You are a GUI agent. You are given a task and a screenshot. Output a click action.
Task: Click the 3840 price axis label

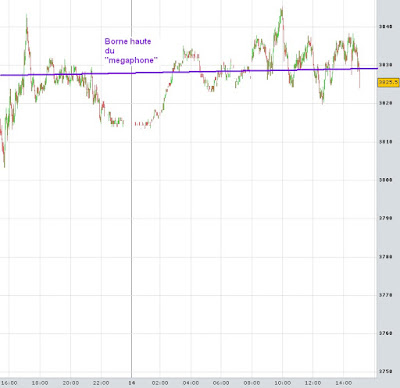(386, 27)
